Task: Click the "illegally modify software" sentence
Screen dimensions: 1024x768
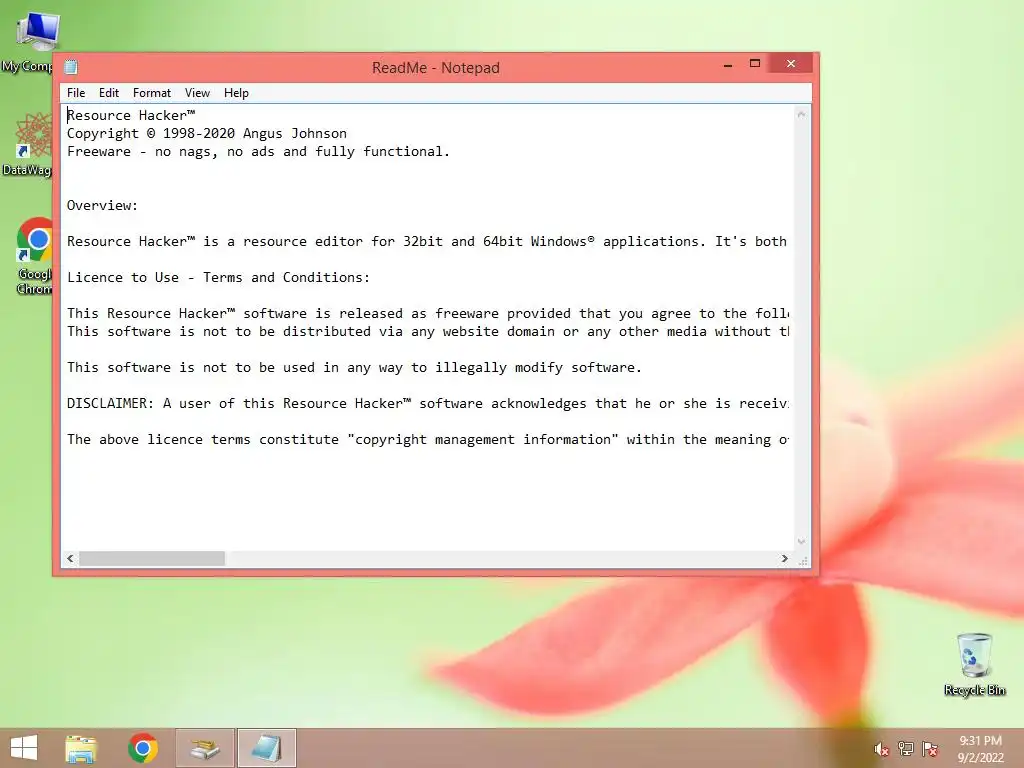Action: tap(354, 367)
